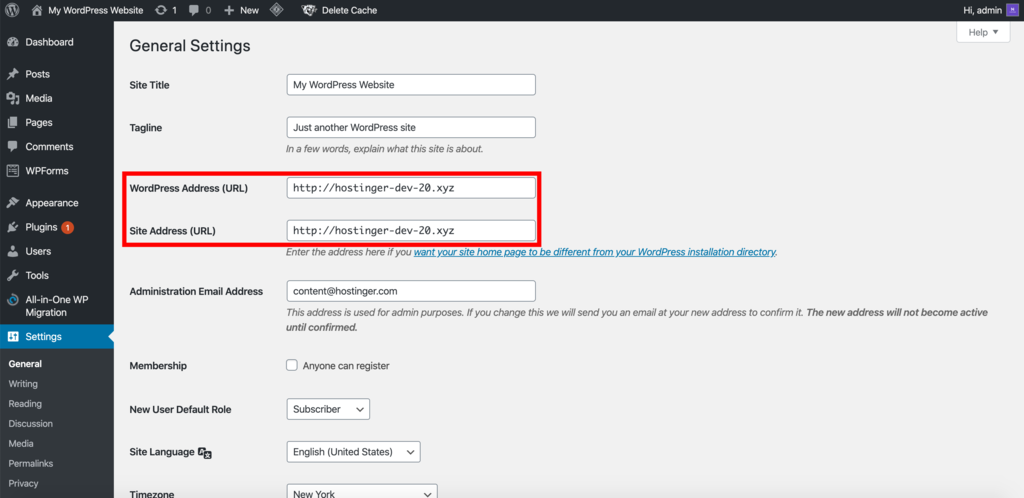This screenshot has height=498, width=1024.
Task: Click the Users menu label
Action: point(38,251)
